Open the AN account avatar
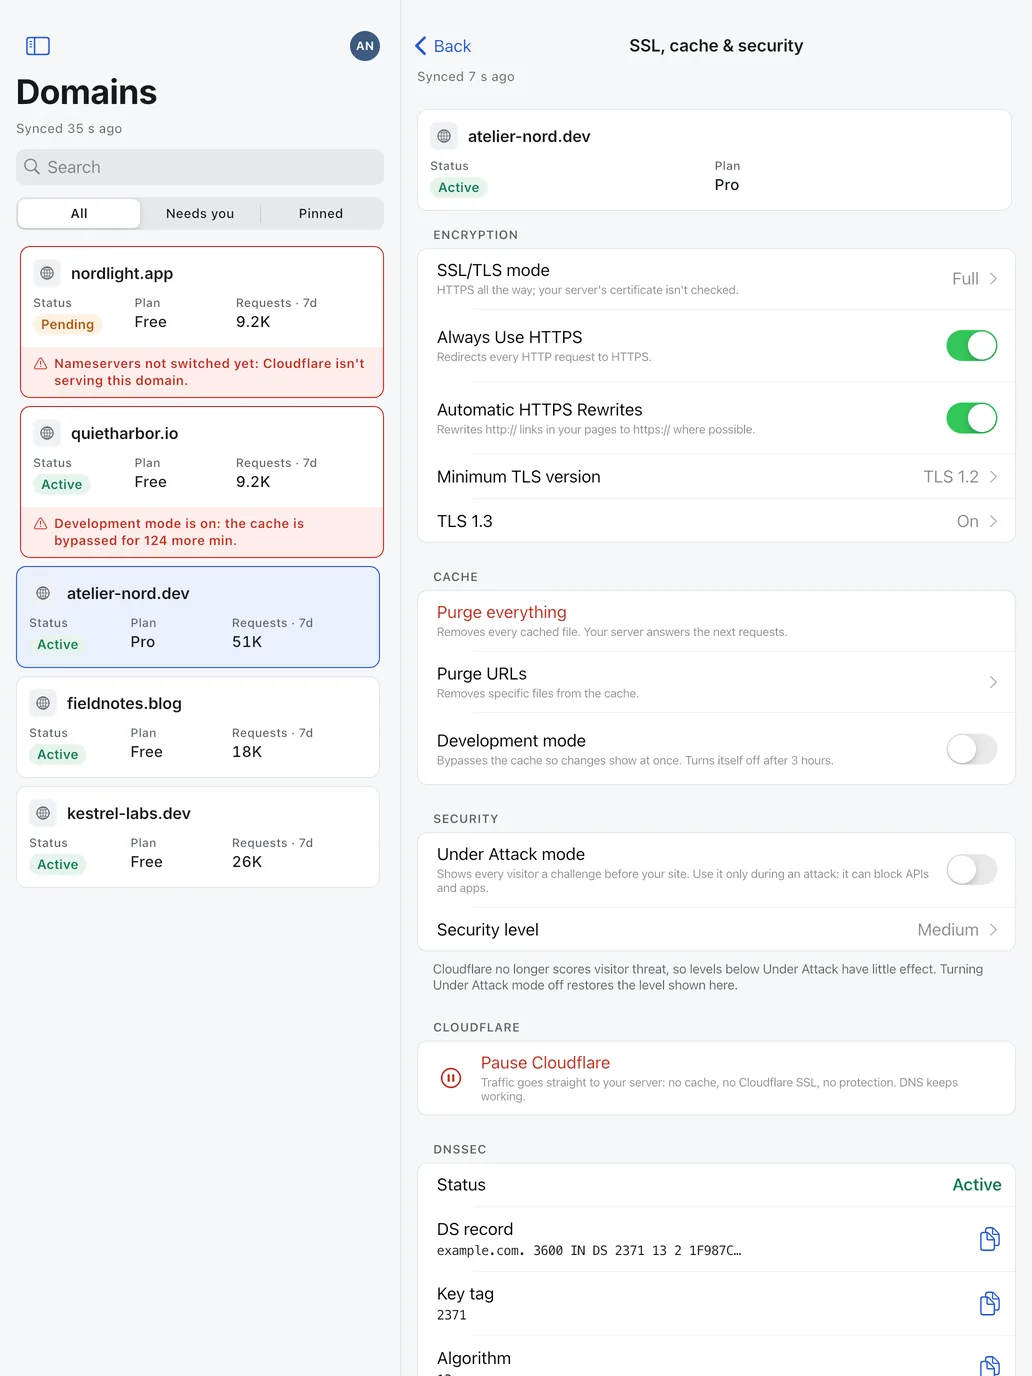Viewport: 1032px width, 1376px height. point(365,46)
